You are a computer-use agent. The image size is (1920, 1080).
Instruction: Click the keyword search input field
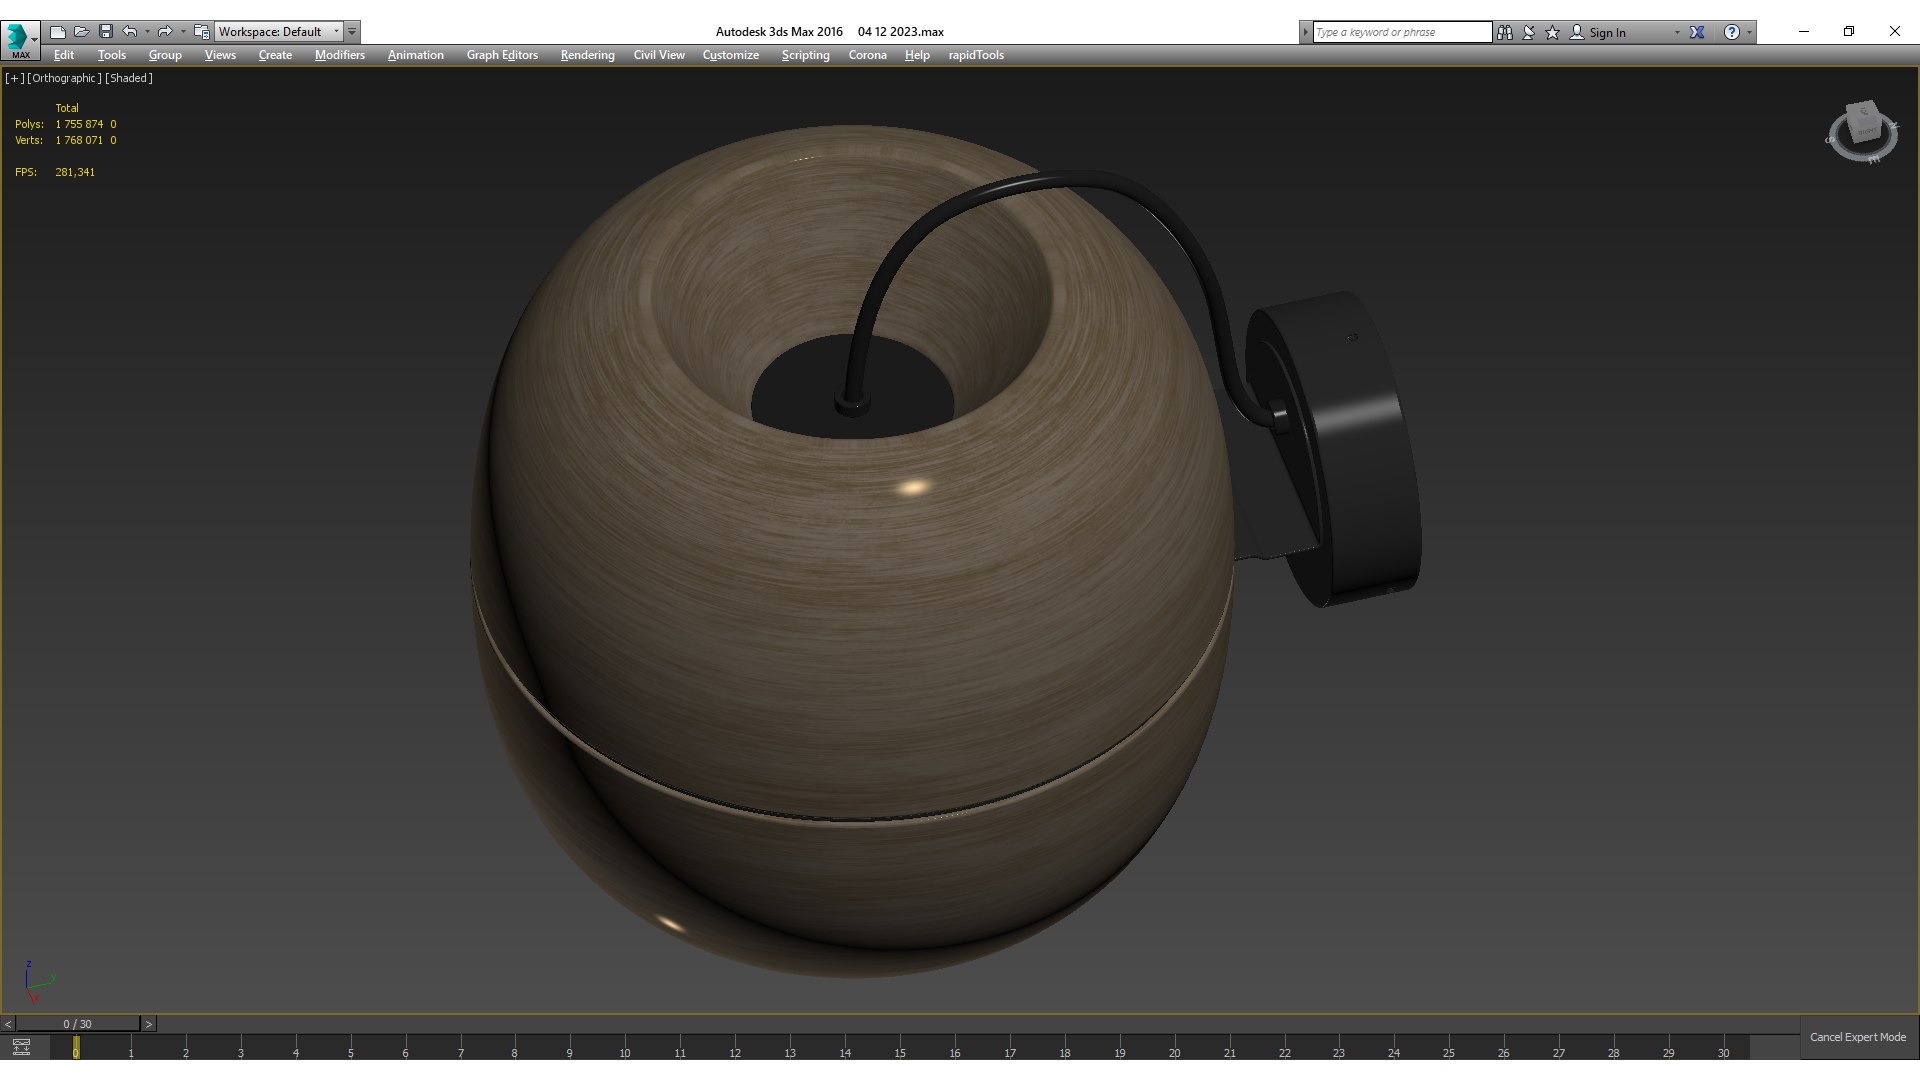tap(1401, 32)
